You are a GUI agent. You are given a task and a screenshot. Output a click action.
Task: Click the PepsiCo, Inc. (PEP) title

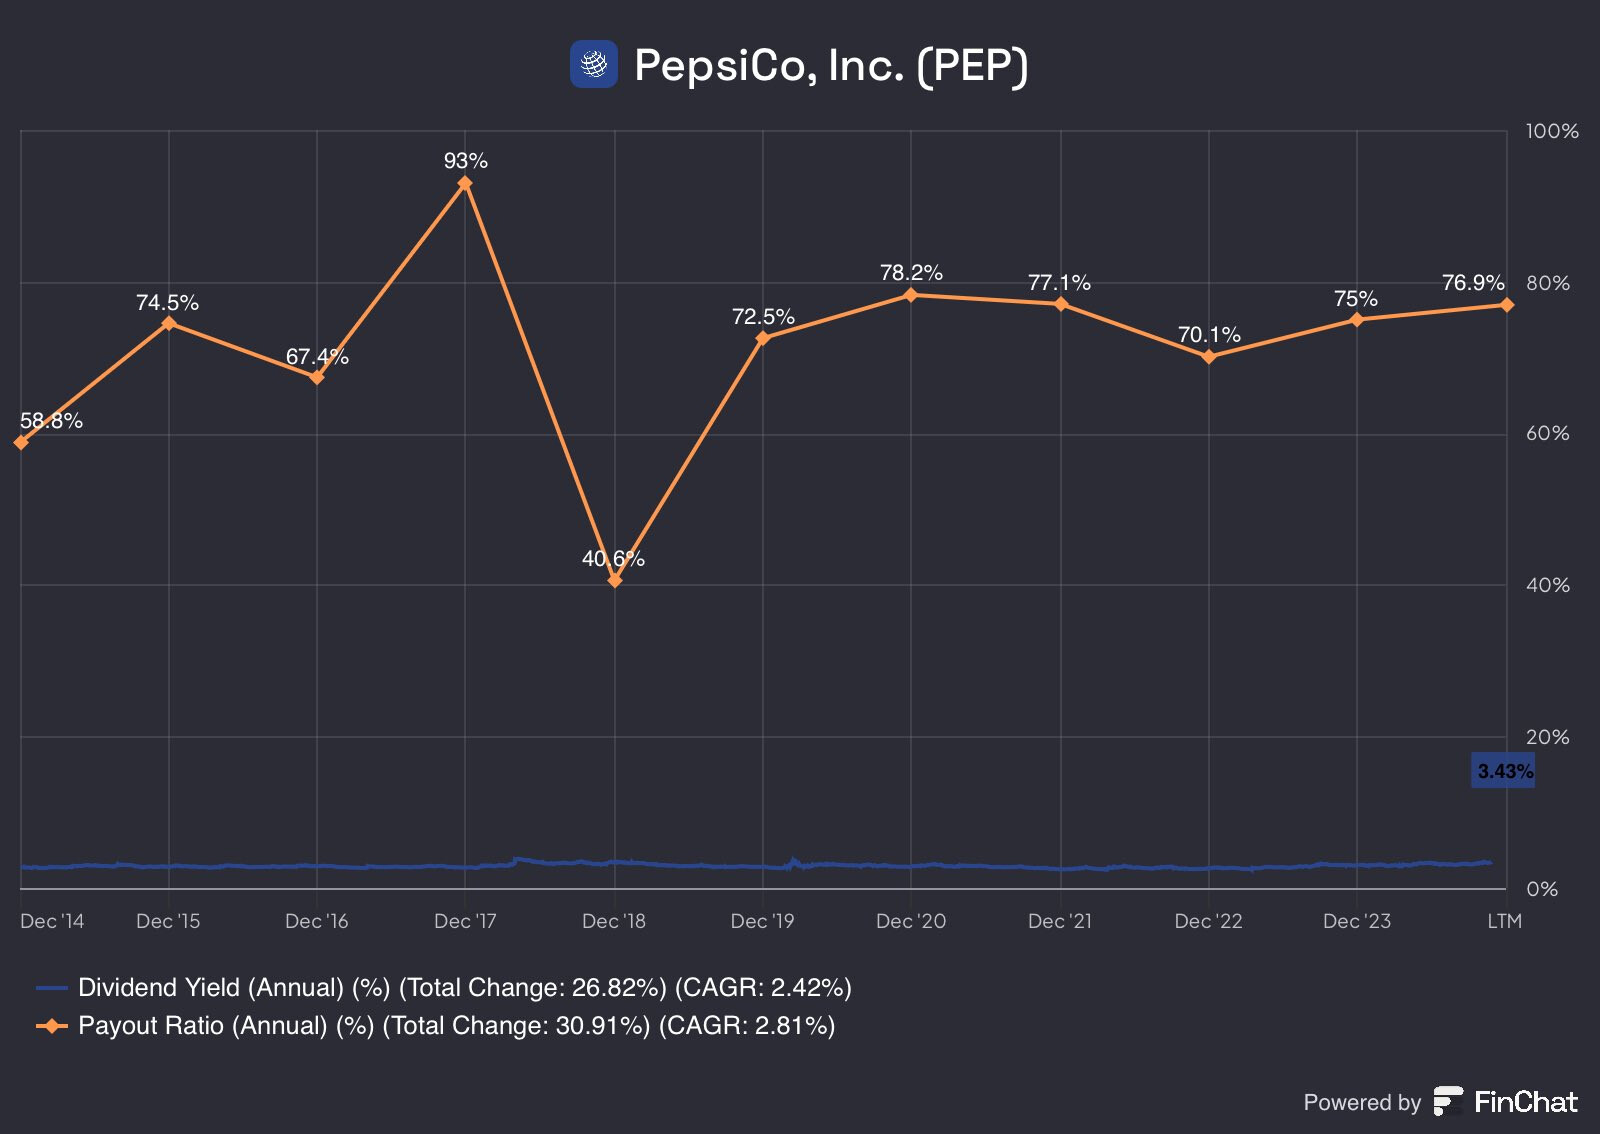[831, 65]
